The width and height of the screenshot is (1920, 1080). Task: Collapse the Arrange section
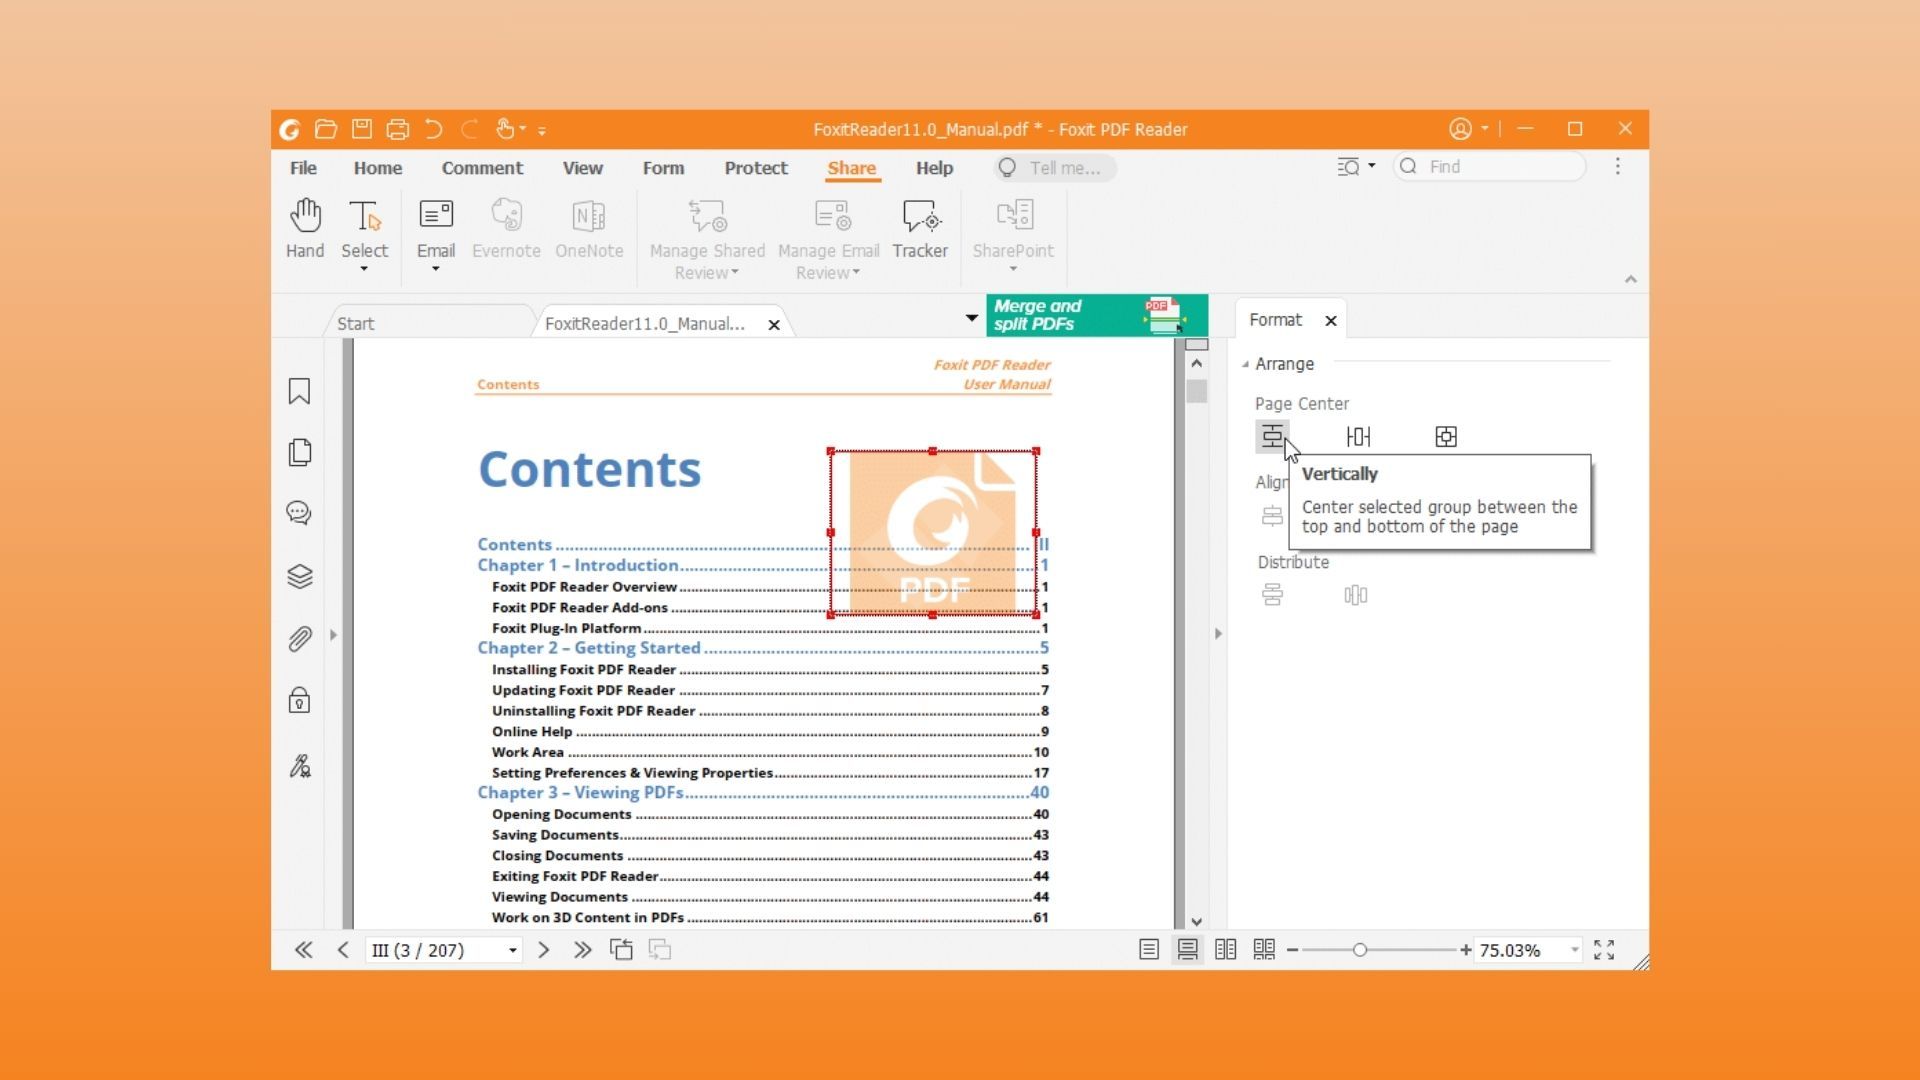tap(1246, 364)
